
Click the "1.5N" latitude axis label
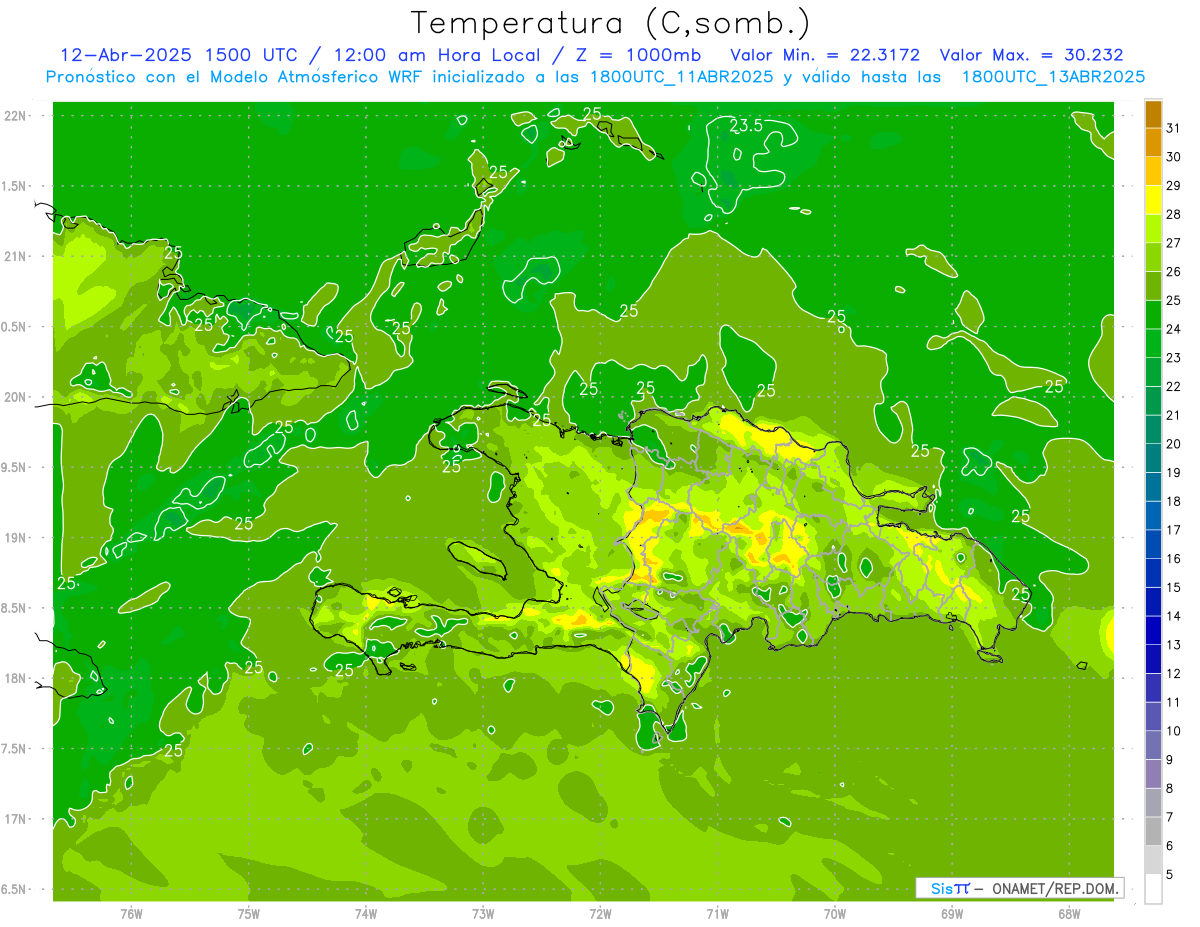point(14,186)
